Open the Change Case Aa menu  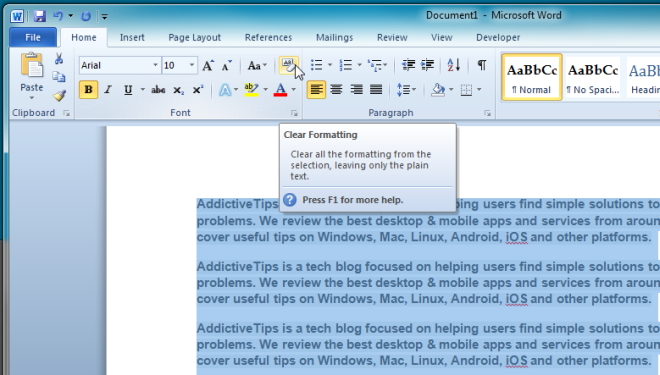257,65
